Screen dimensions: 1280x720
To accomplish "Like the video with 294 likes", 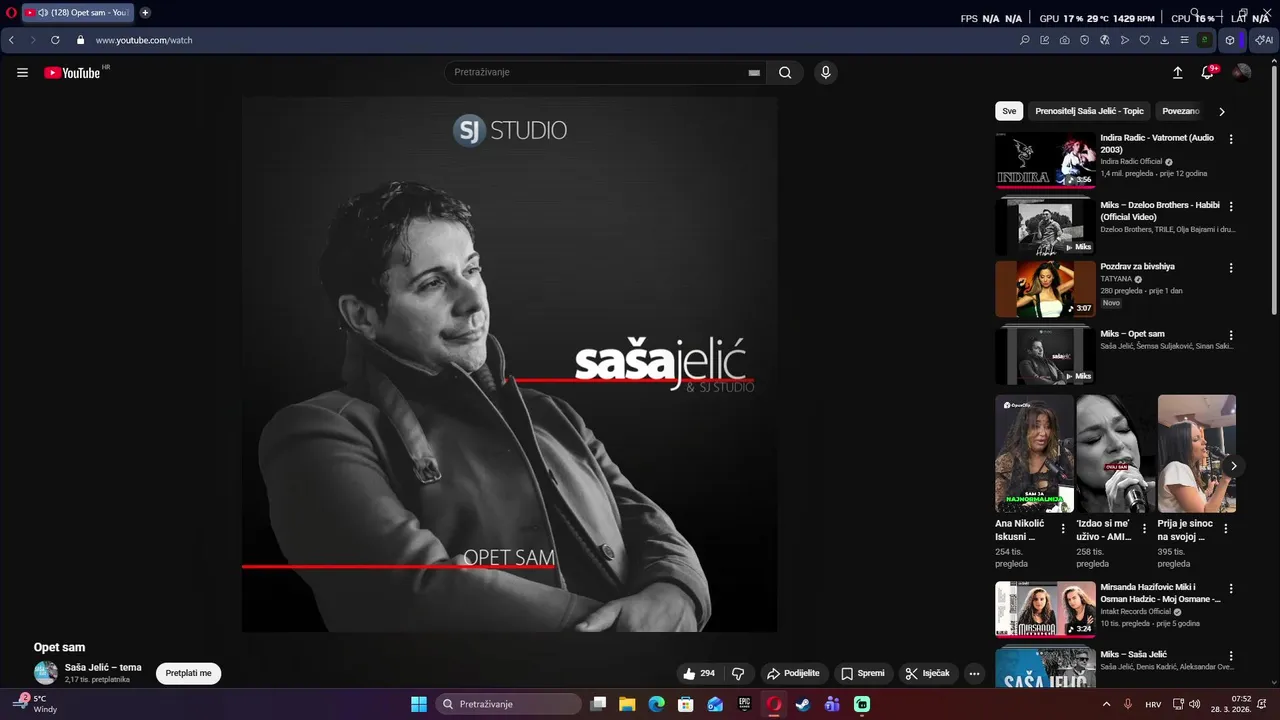I will point(699,673).
